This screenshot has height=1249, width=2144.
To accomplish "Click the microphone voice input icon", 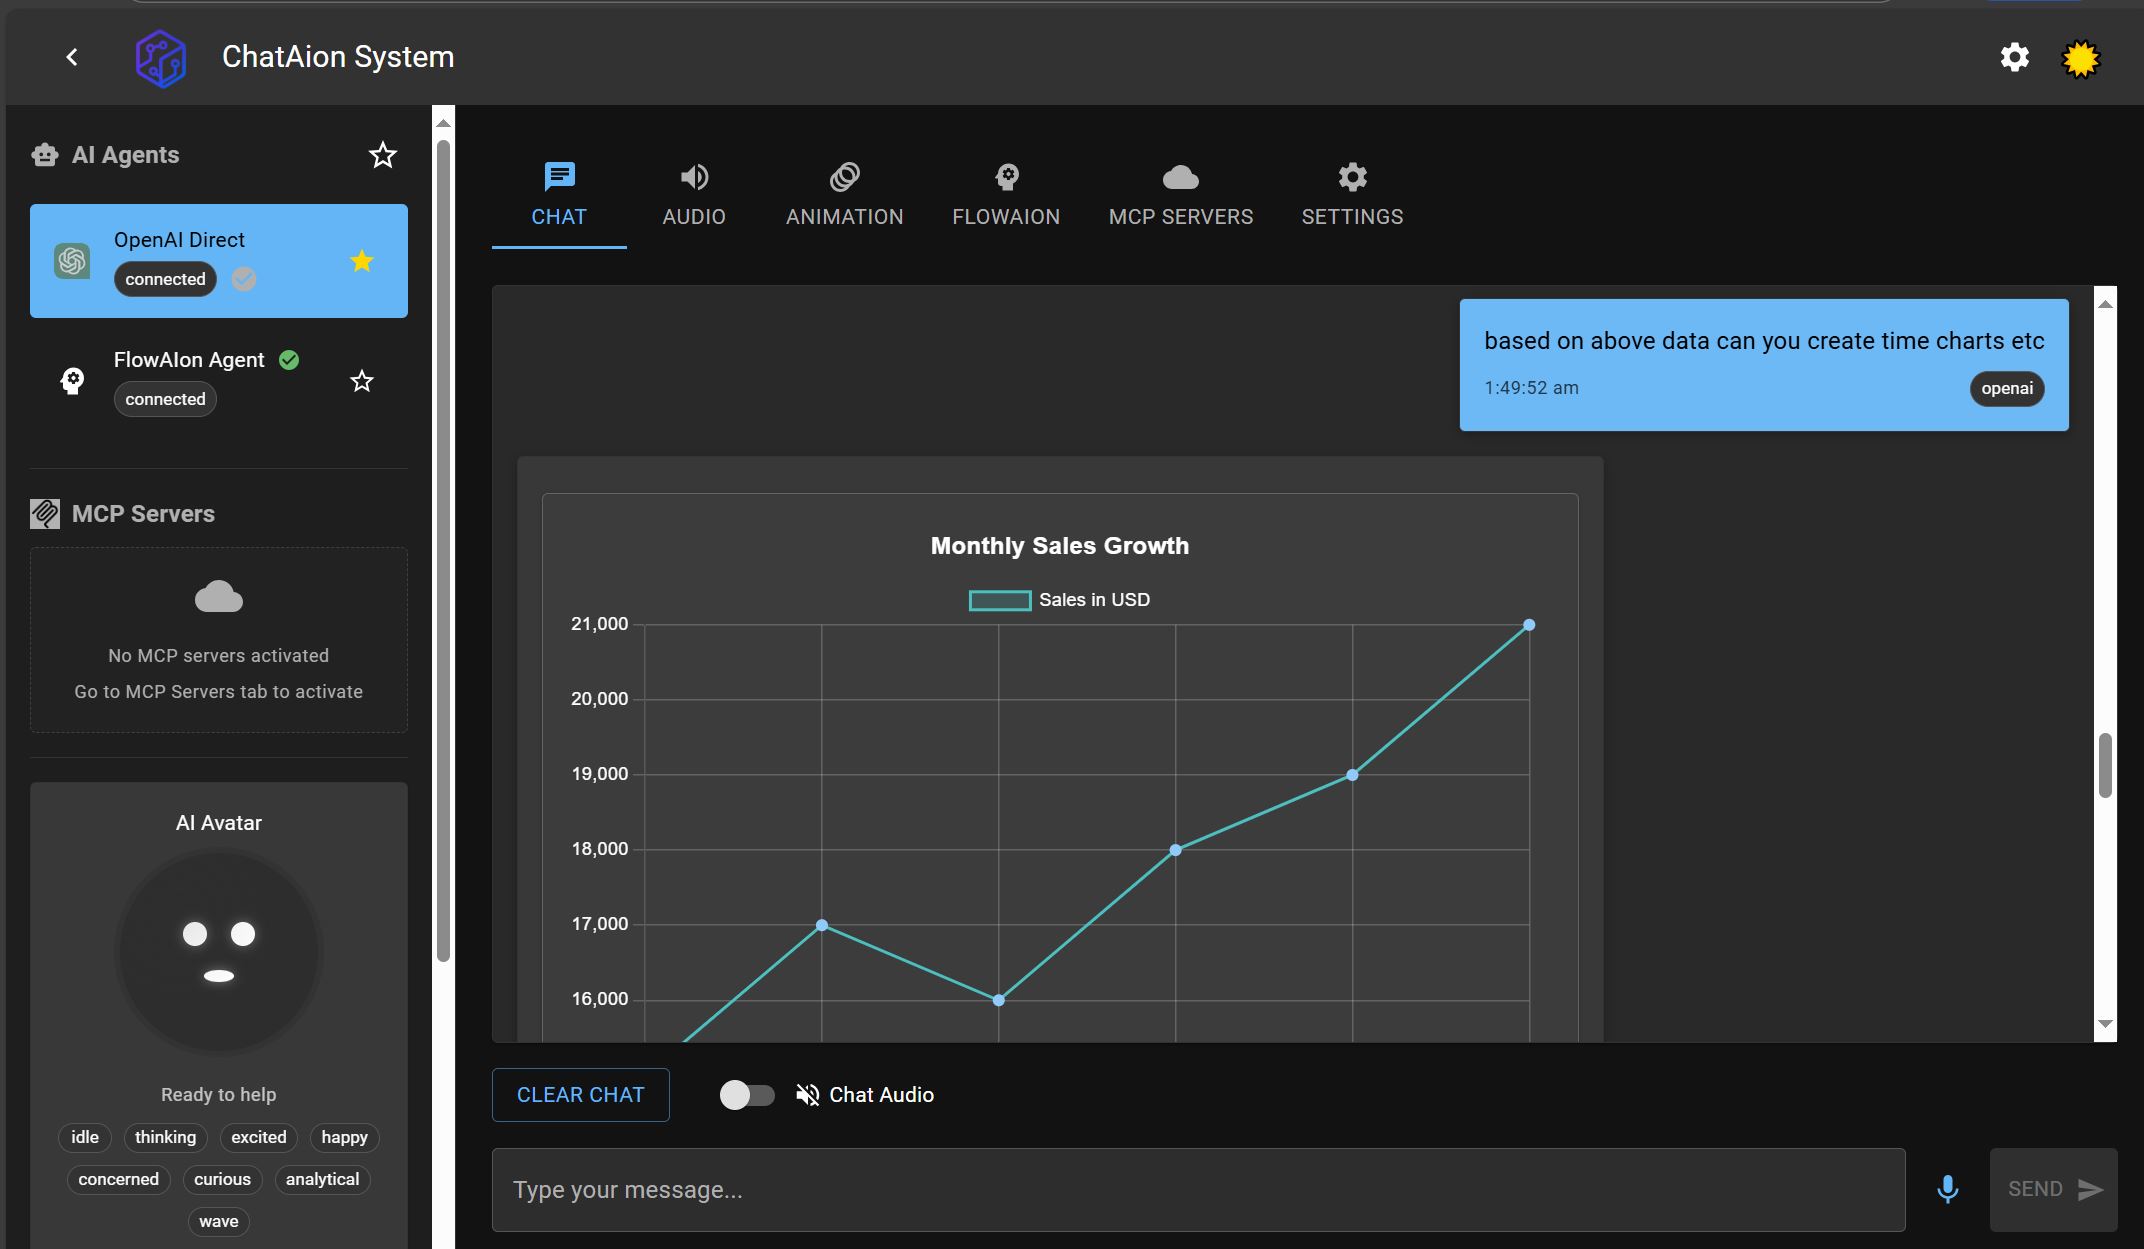I will click(1947, 1189).
